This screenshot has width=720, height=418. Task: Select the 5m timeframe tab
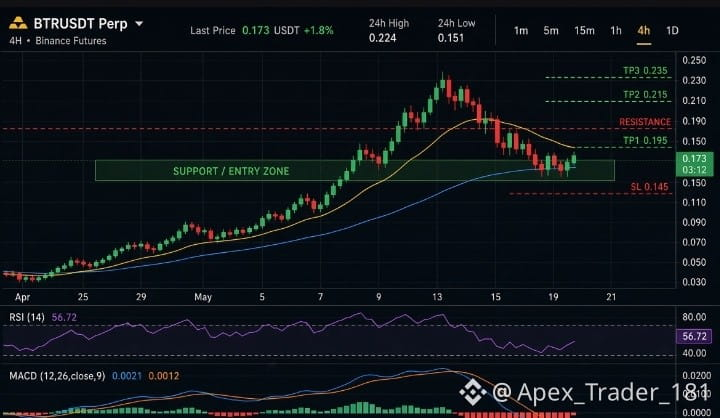click(x=551, y=31)
